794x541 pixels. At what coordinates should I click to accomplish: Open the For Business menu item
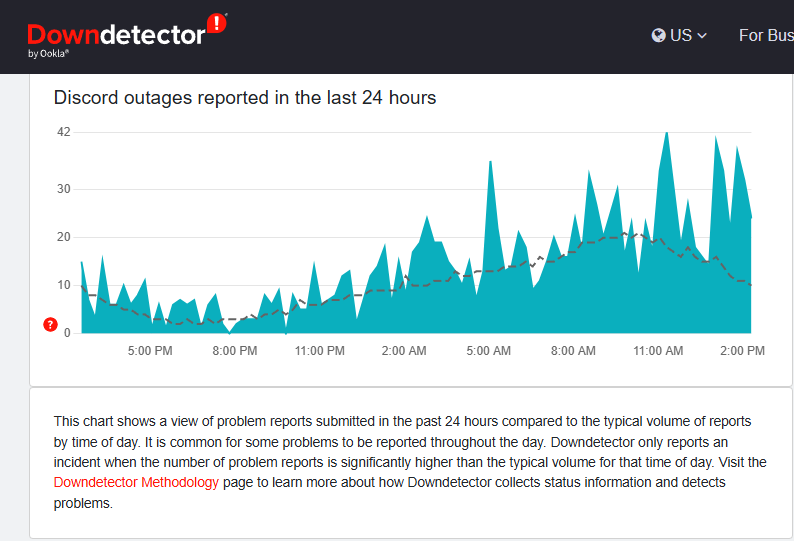766,35
